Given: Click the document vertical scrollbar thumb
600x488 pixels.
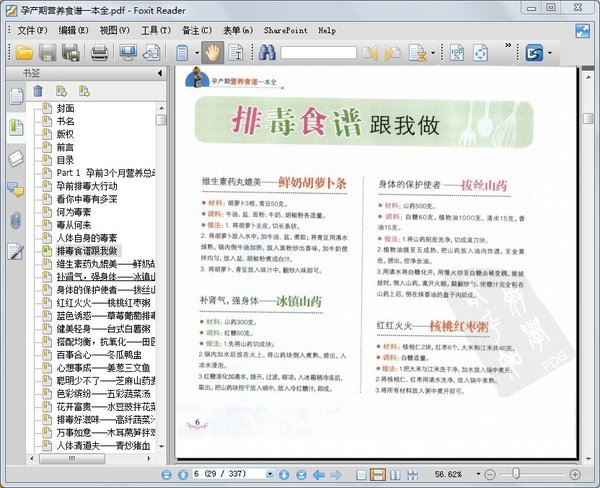Looking at the screenshot, I should click(x=588, y=118).
